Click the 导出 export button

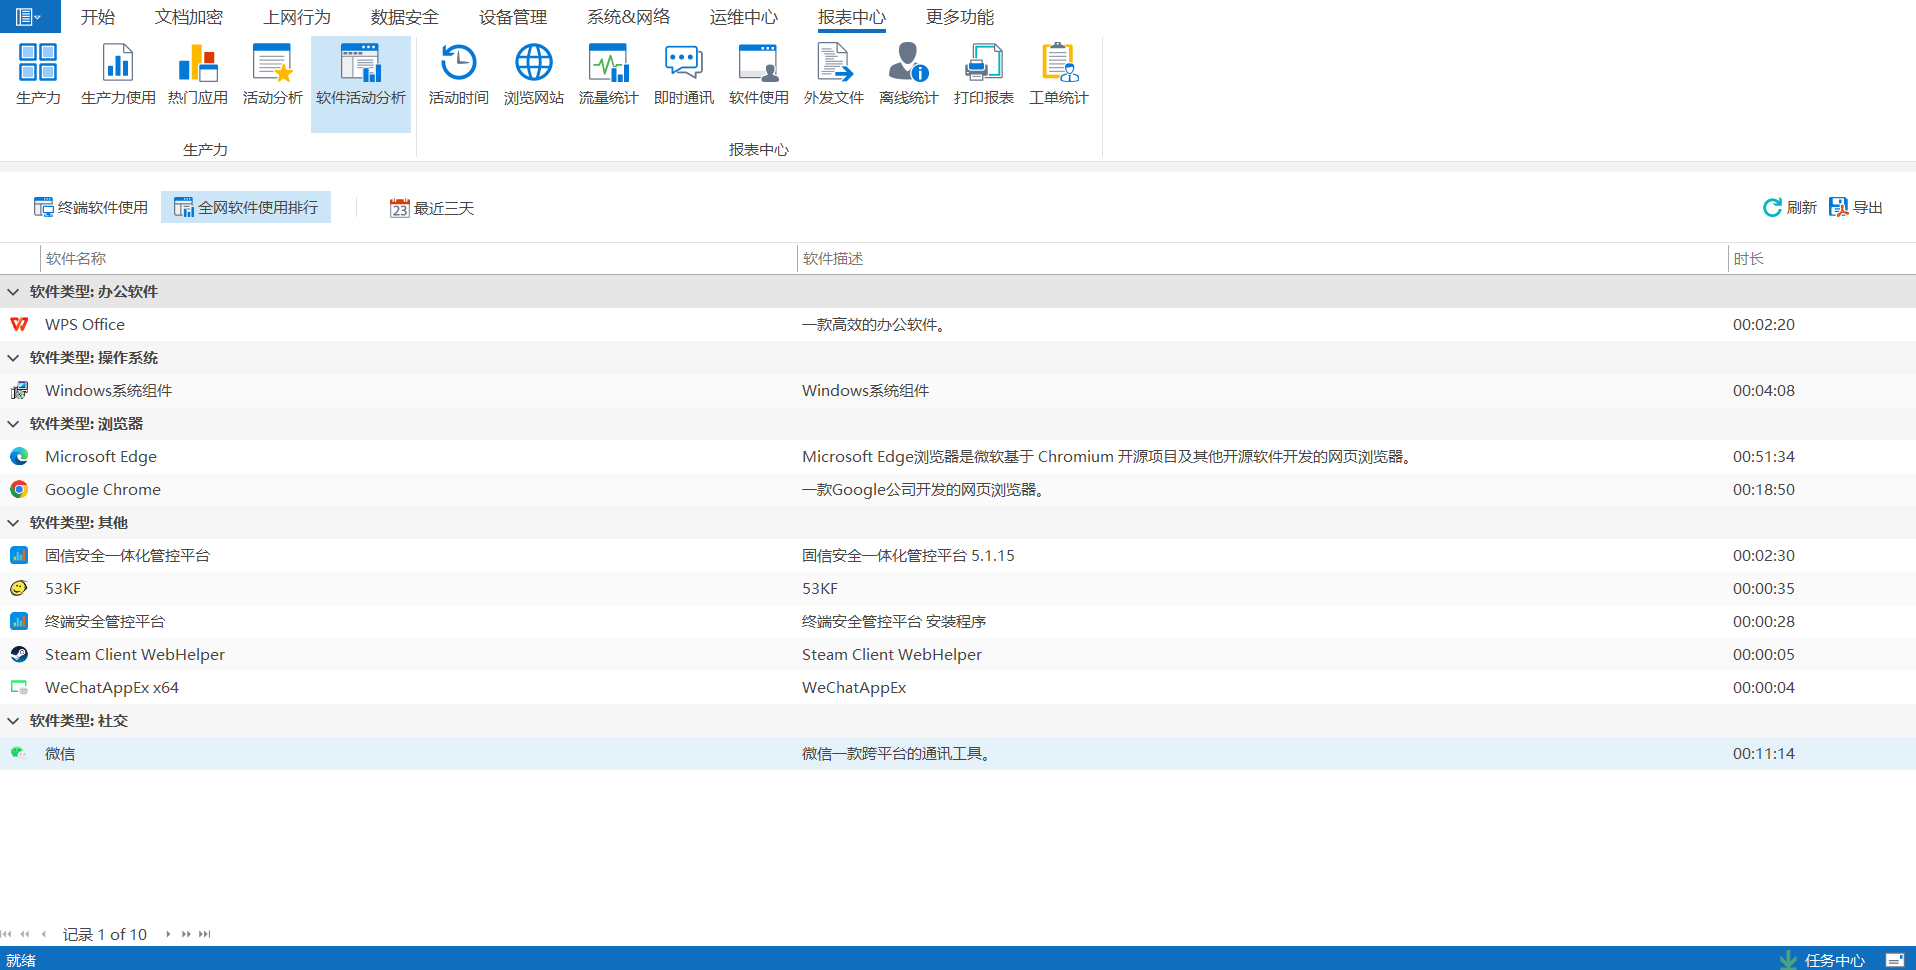tap(1856, 207)
